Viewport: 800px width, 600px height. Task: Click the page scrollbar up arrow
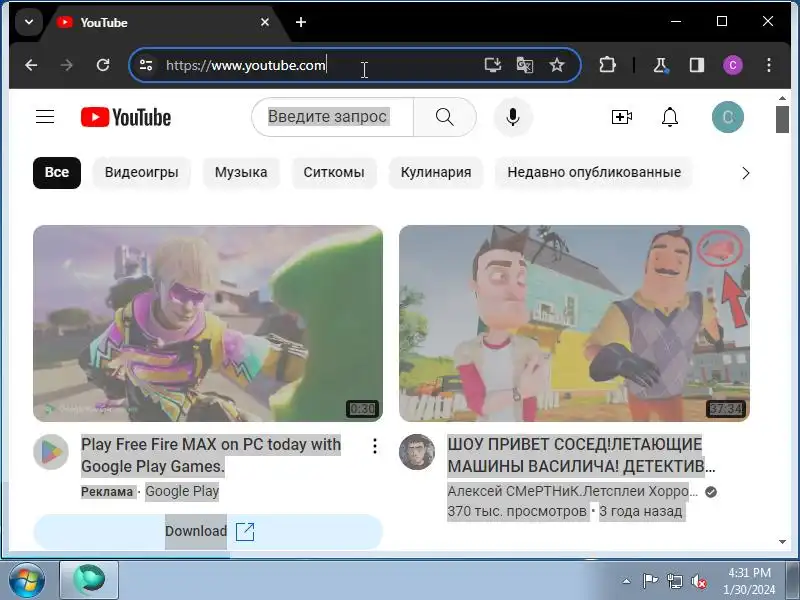pyautogui.click(x=782, y=97)
